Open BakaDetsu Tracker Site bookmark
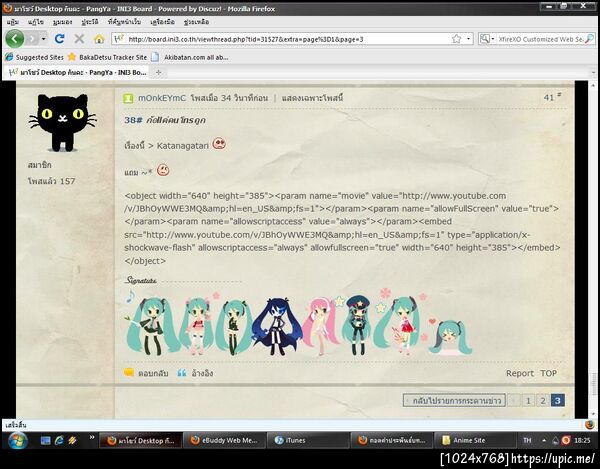The height and width of the screenshot is (469, 600). [x=108, y=57]
